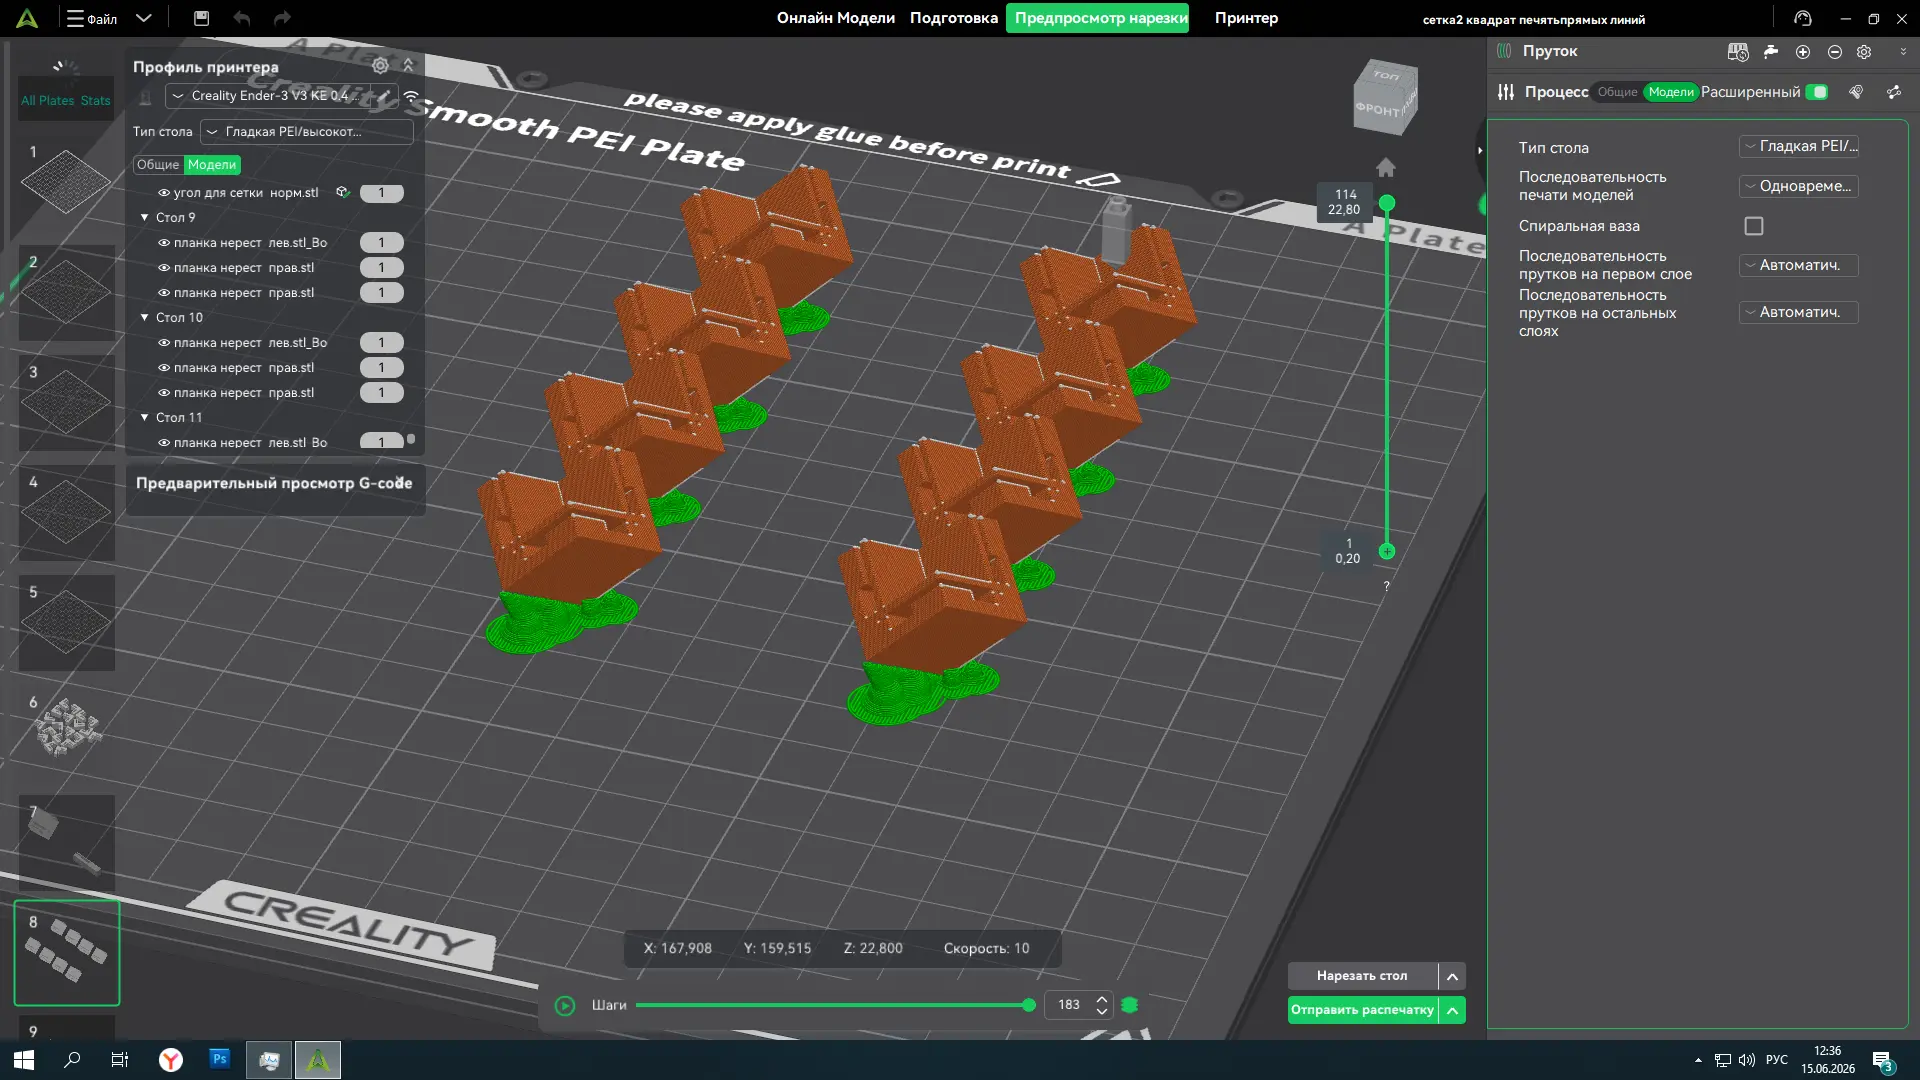This screenshot has height=1080, width=1920.
Task: Click bottom handle of vertical layer slider
Action: coord(1387,551)
